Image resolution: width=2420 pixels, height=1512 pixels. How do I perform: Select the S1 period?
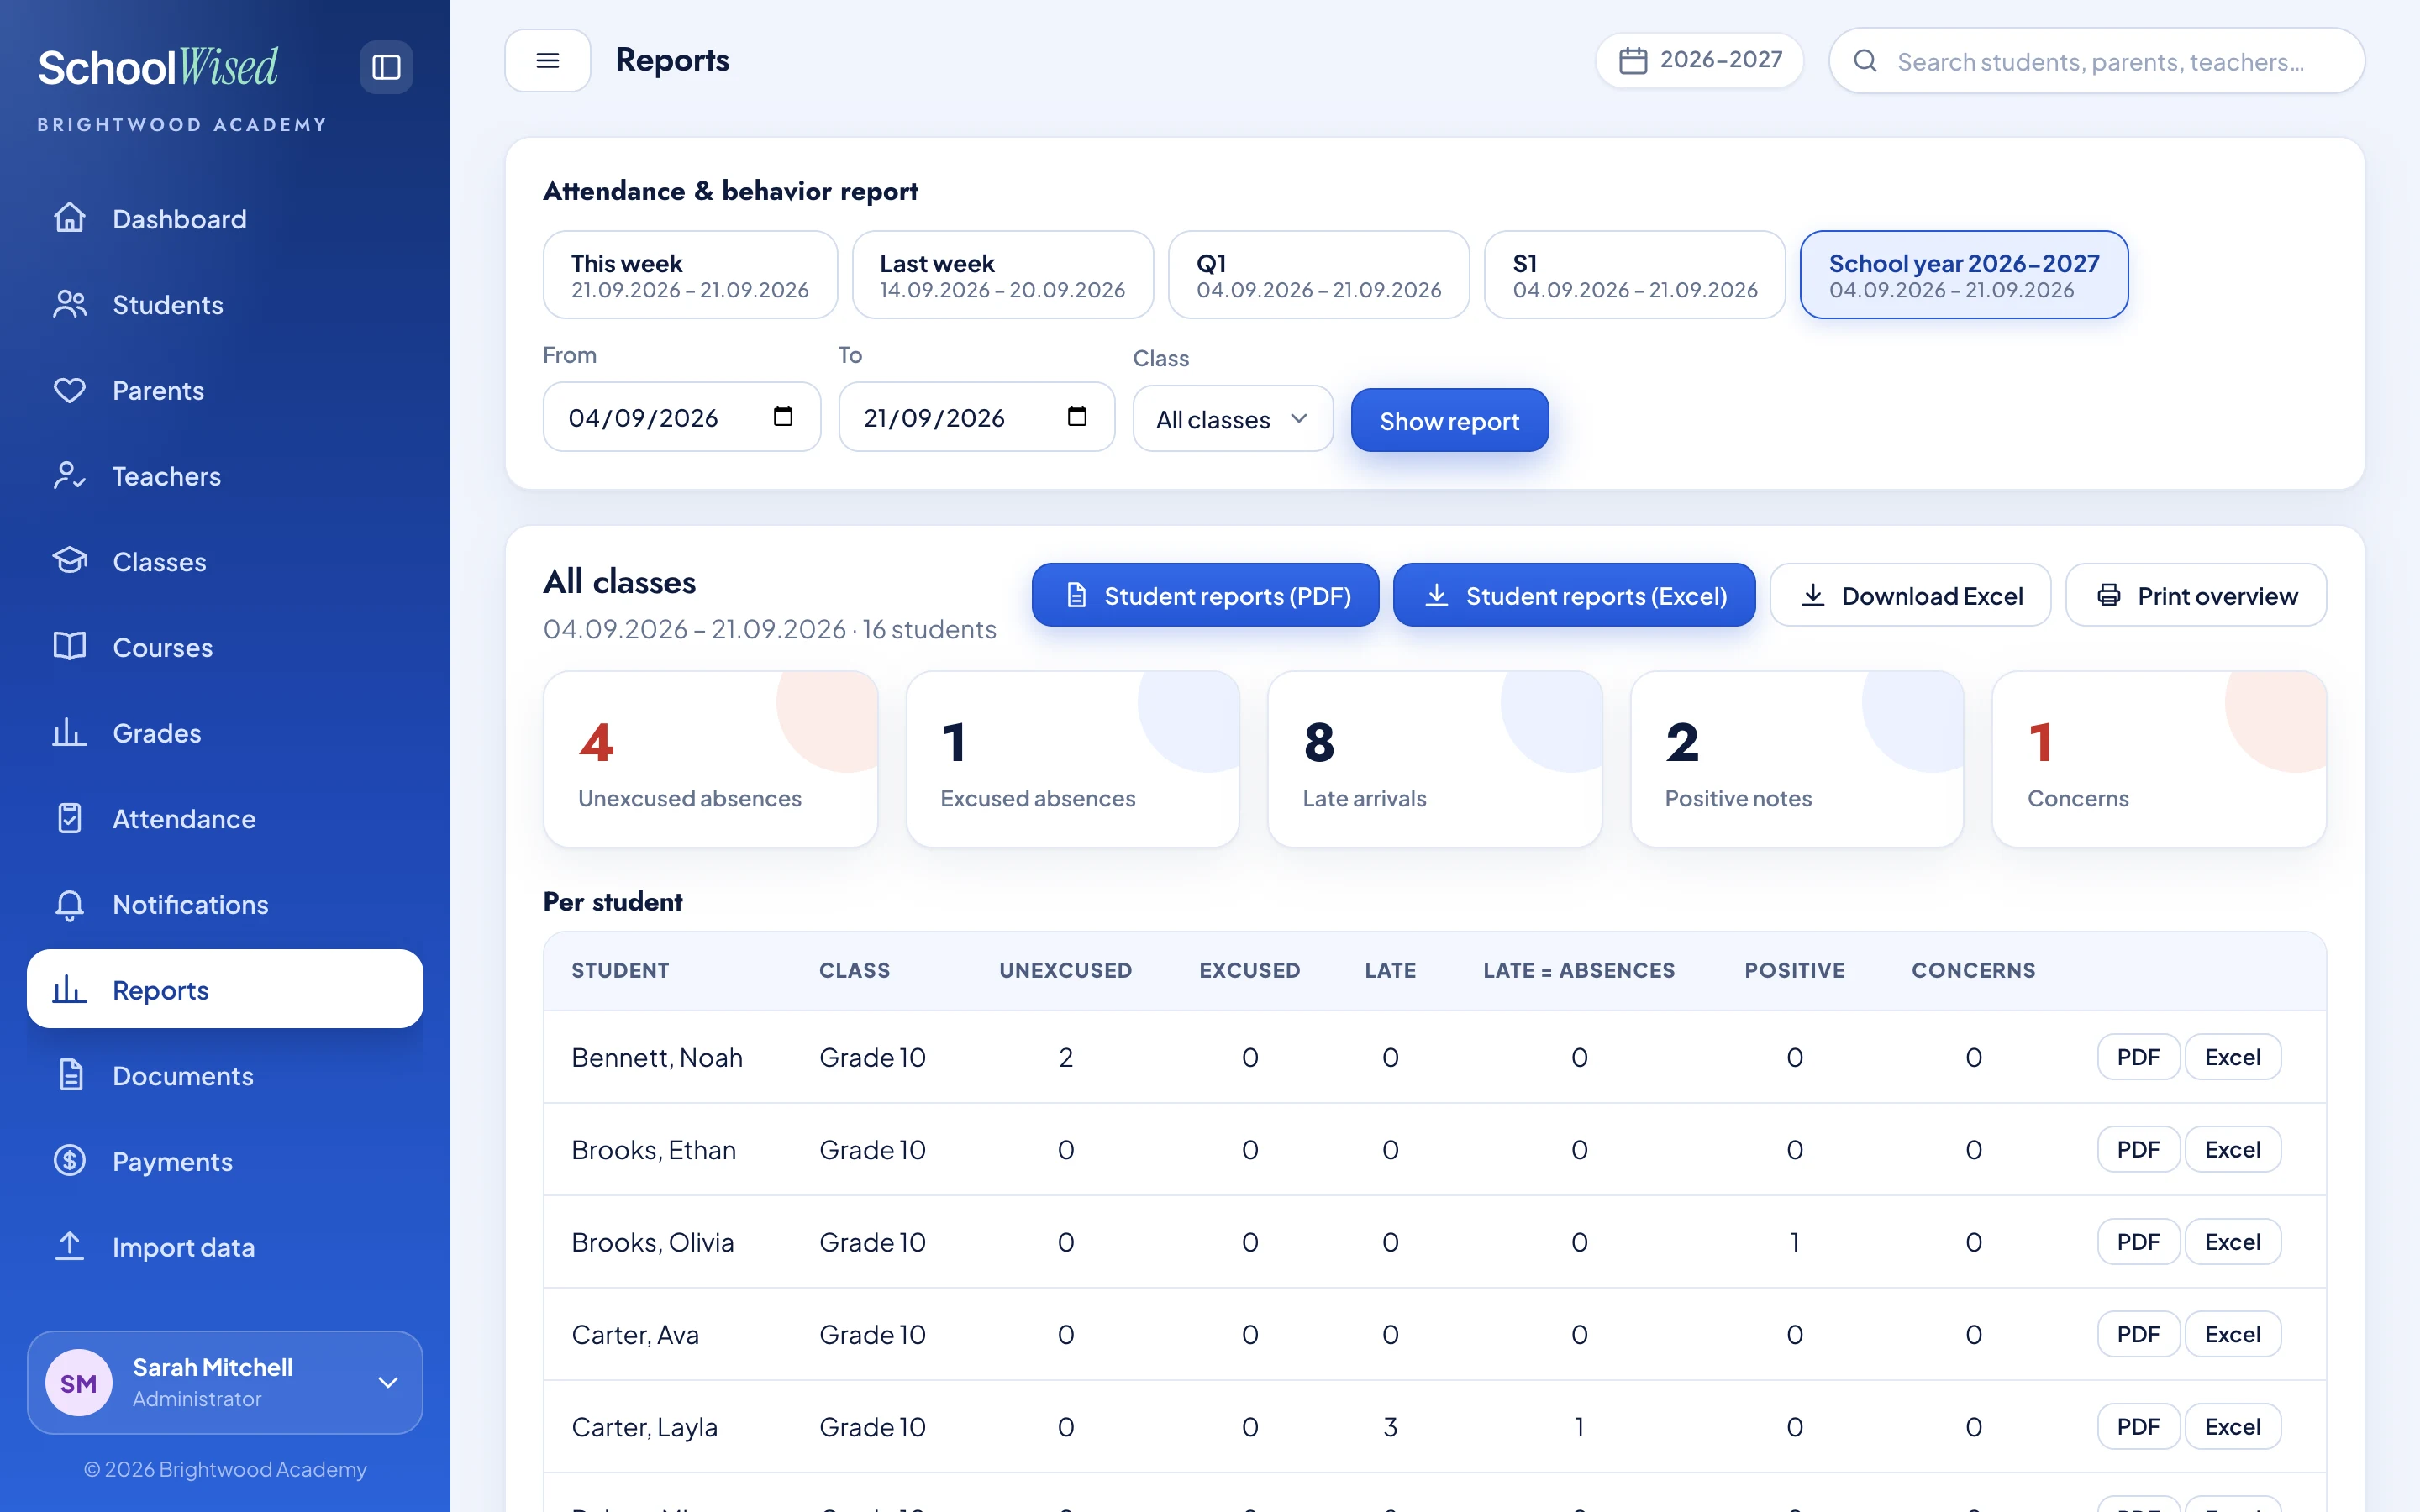[x=1634, y=275]
